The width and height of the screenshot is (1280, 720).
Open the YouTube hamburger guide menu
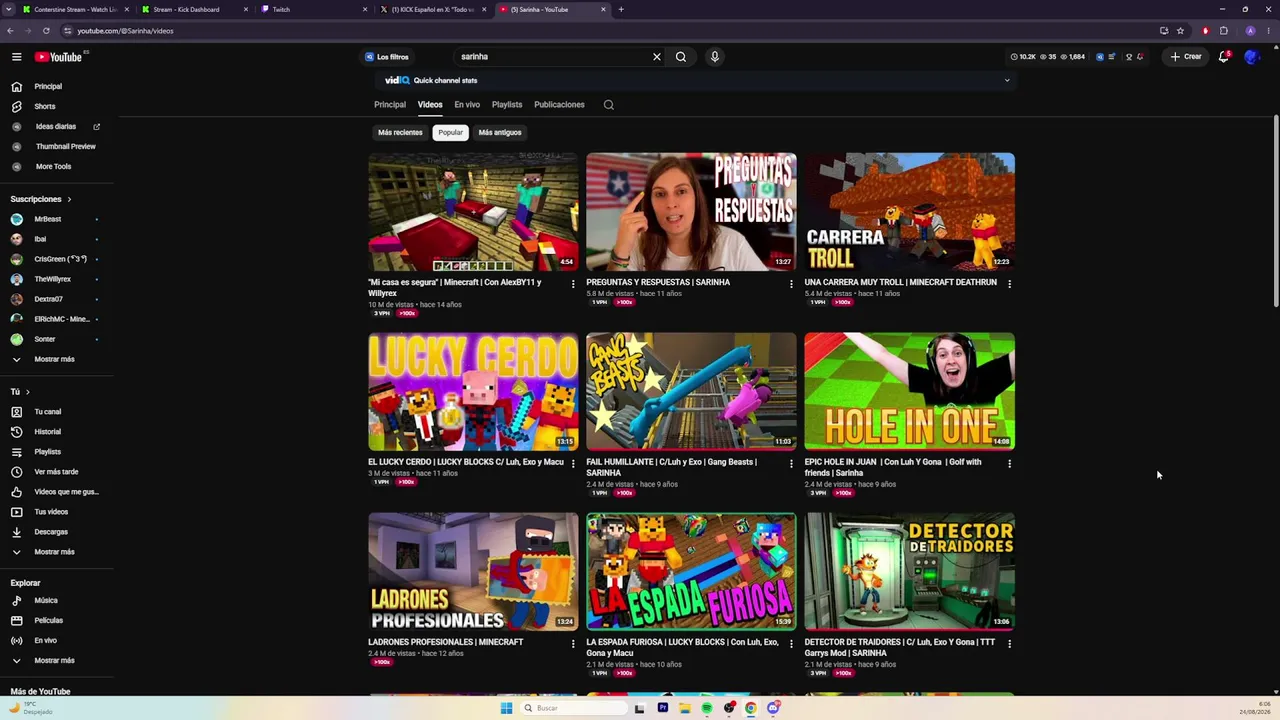[16, 57]
